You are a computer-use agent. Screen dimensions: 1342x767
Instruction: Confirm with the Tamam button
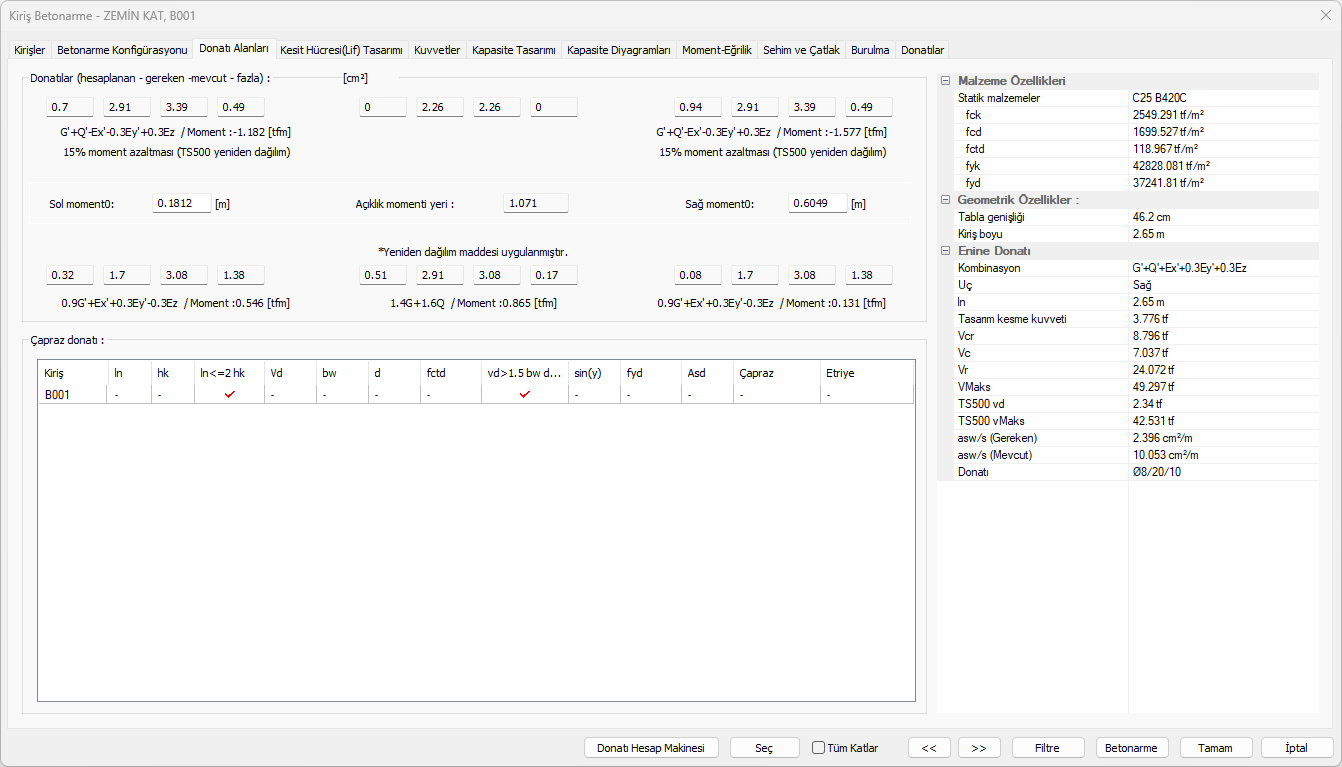pos(1216,748)
